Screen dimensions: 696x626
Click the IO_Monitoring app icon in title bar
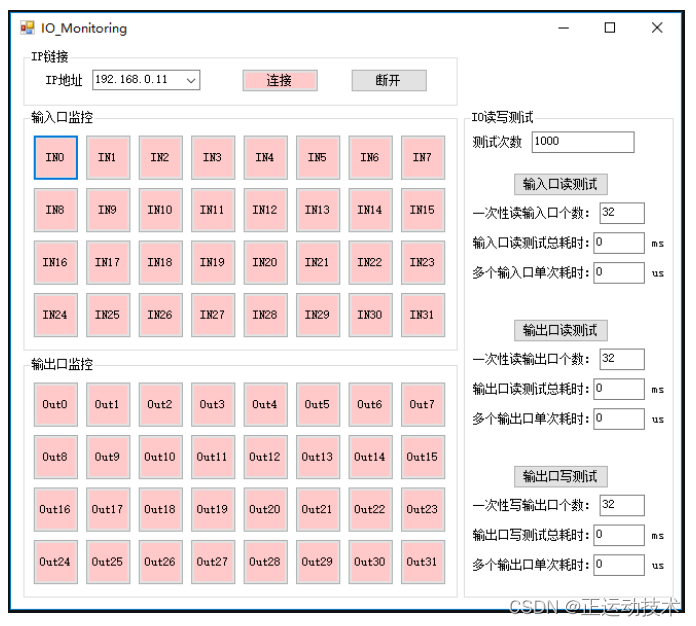[28, 28]
